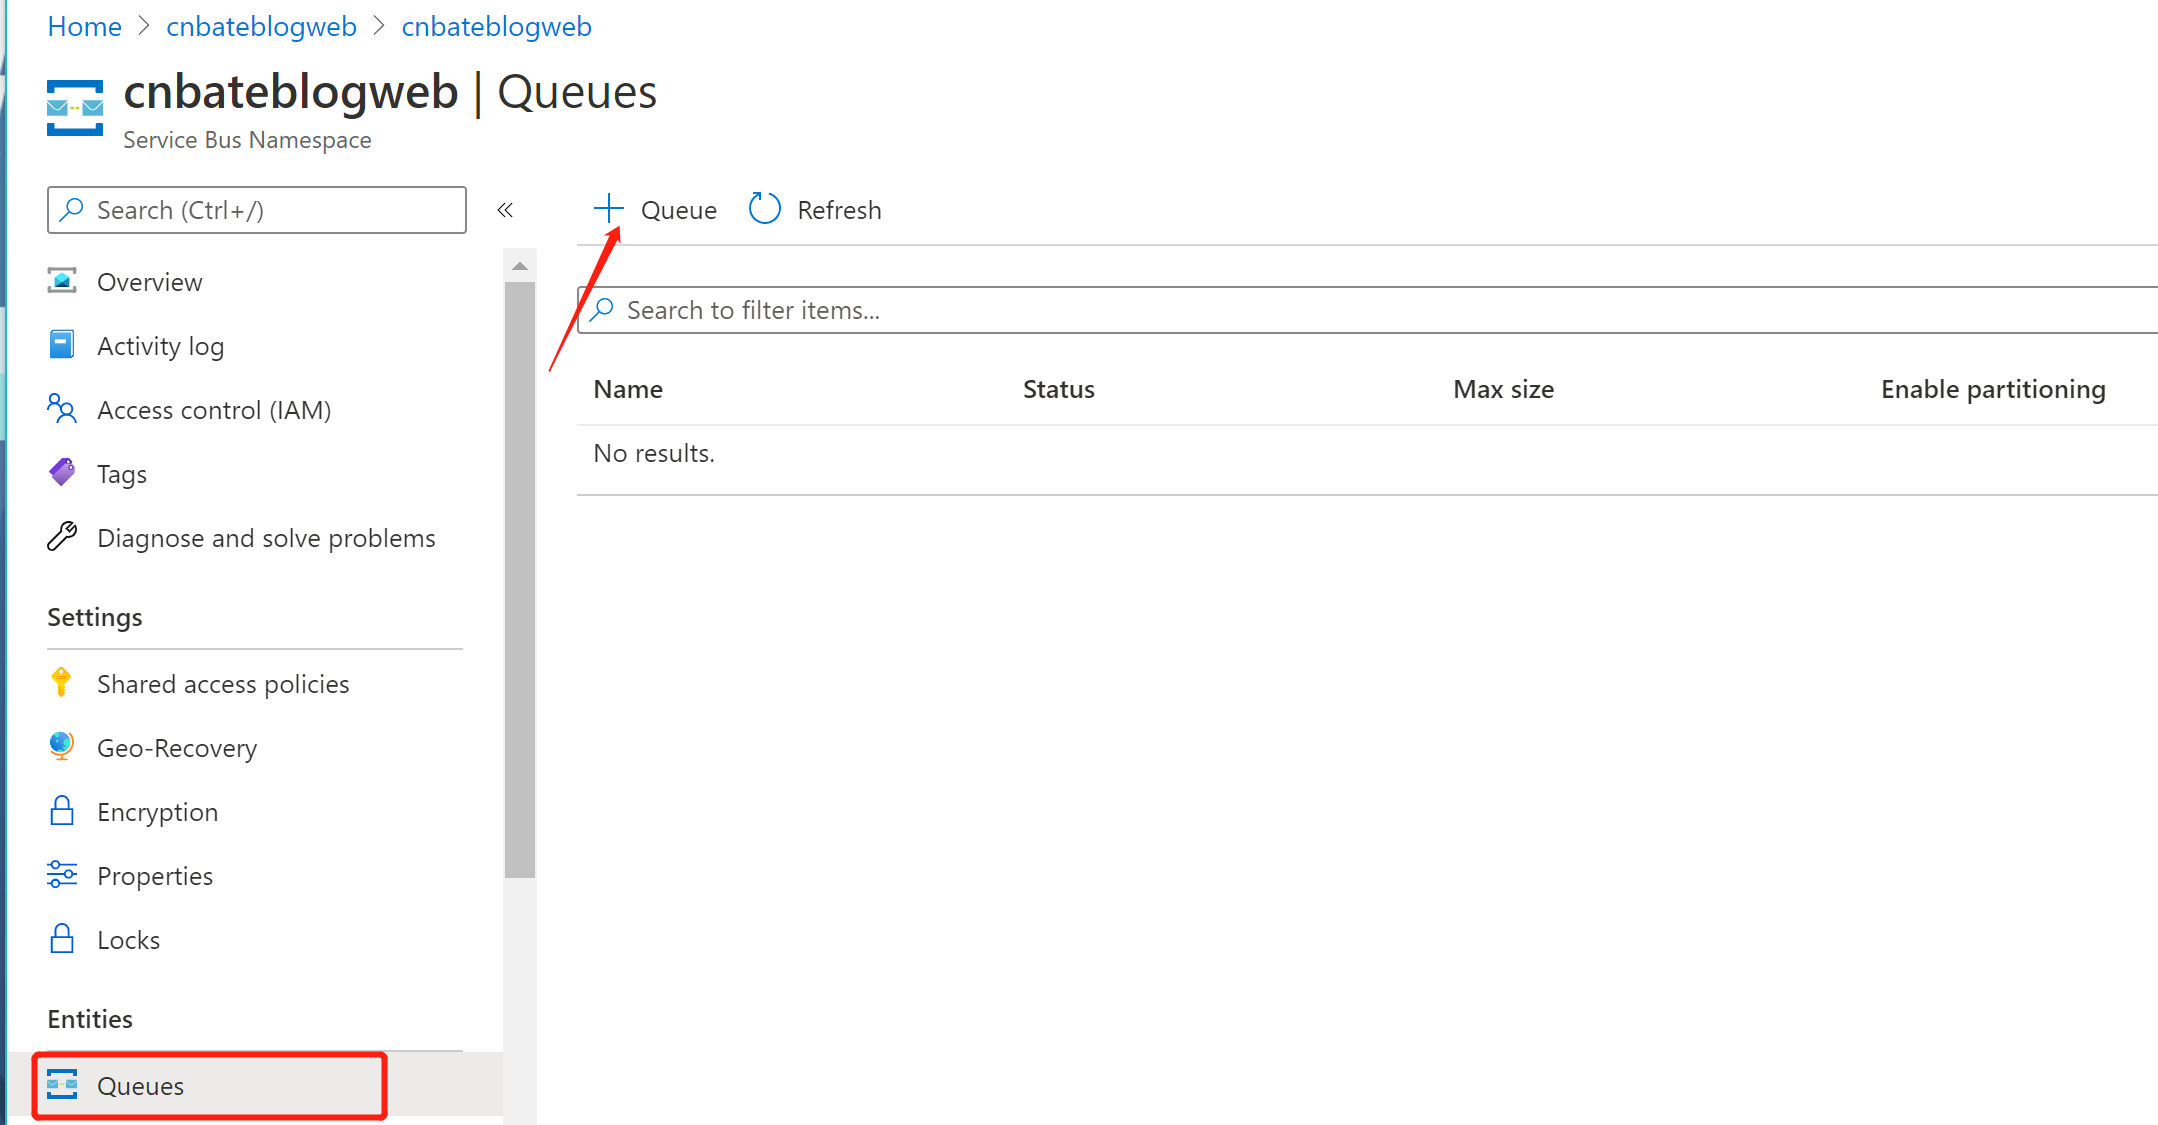This screenshot has height=1125, width=2158.
Task: Click the yellow key Shared access icon
Action: (x=62, y=683)
